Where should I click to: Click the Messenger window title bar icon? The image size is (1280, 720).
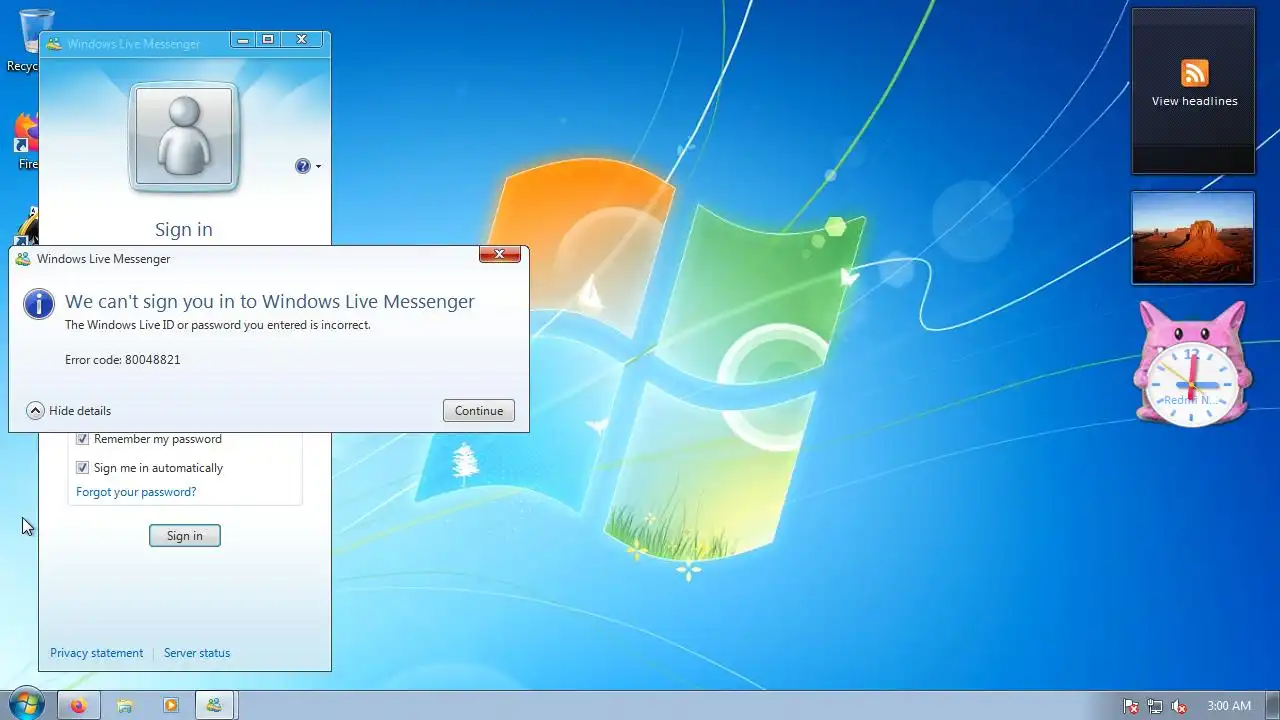[x=54, y=44]
